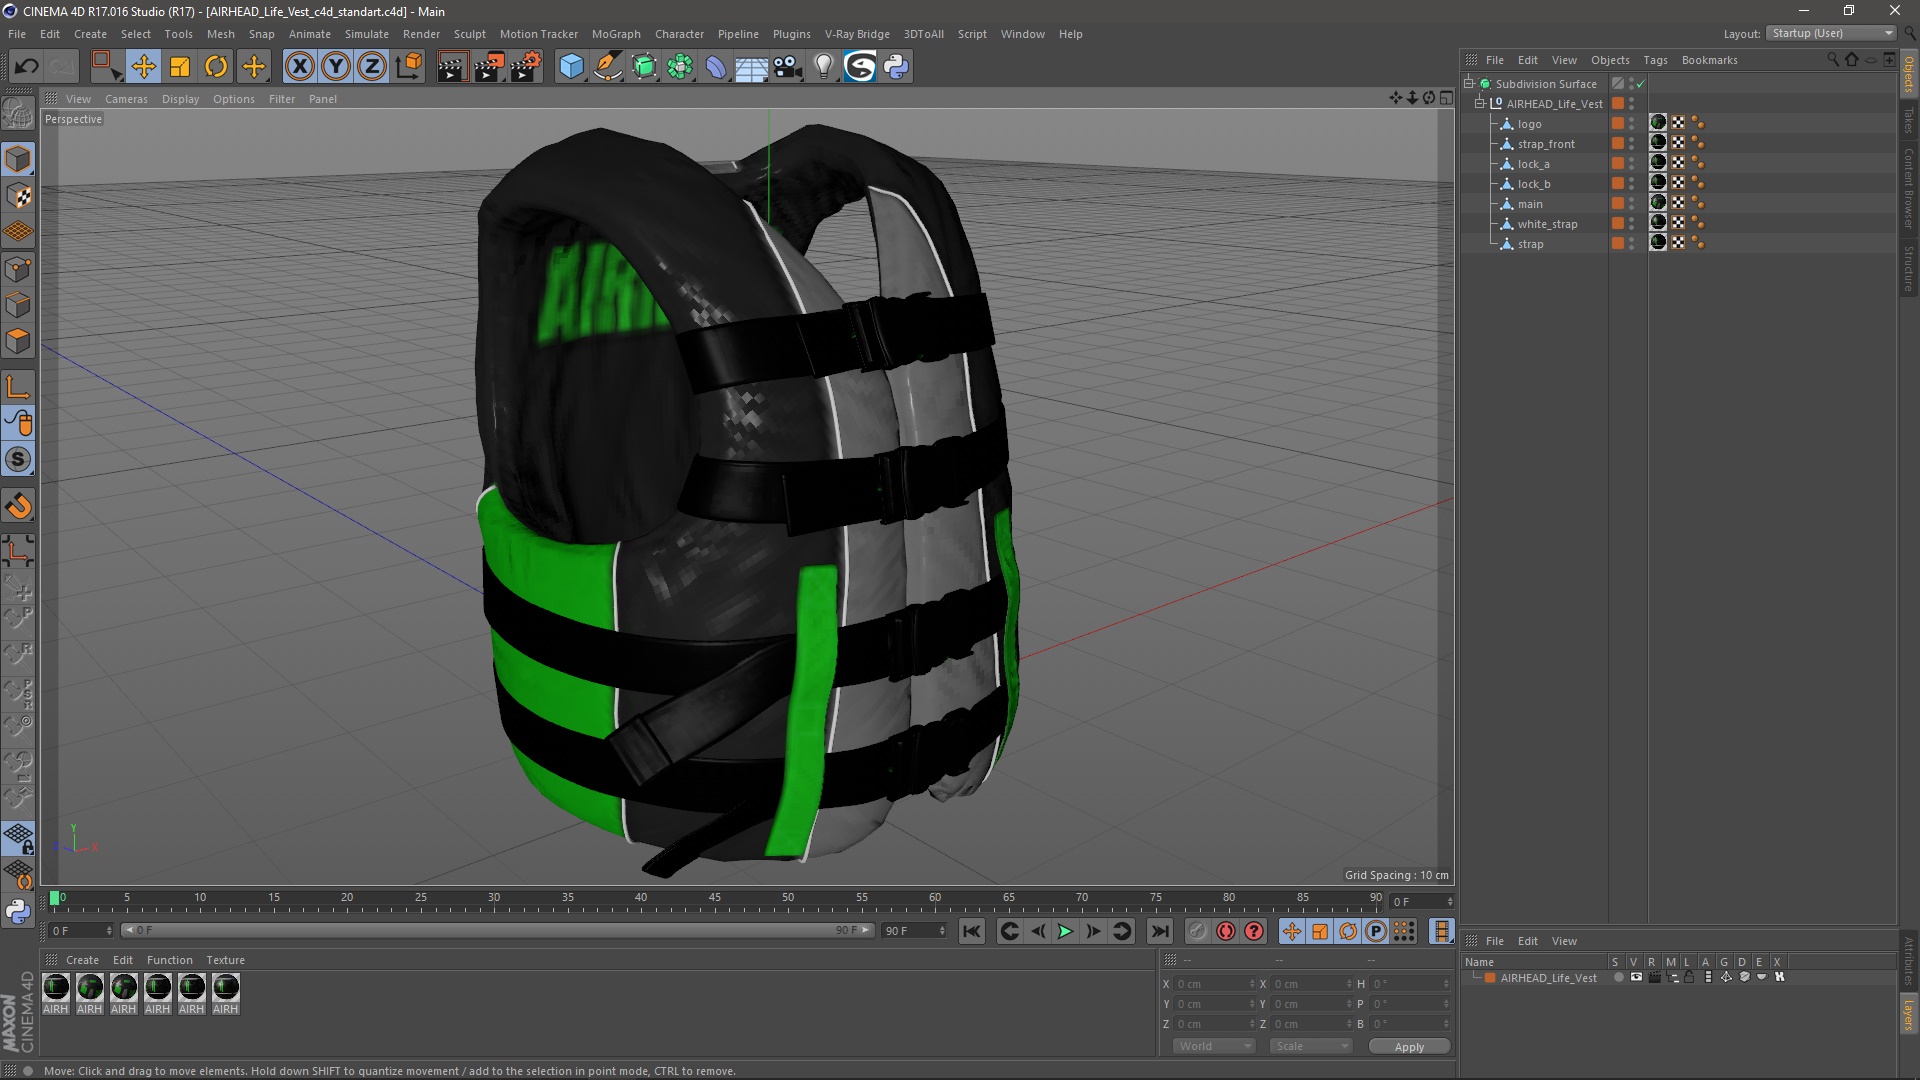
Task: Go to start of animation
Action: (971, 931)
